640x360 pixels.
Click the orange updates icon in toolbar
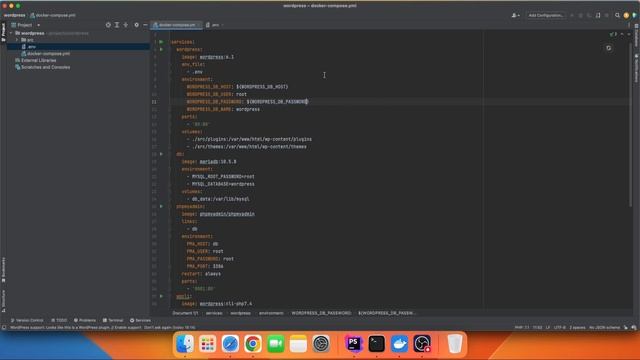click(x=626, y=15)
